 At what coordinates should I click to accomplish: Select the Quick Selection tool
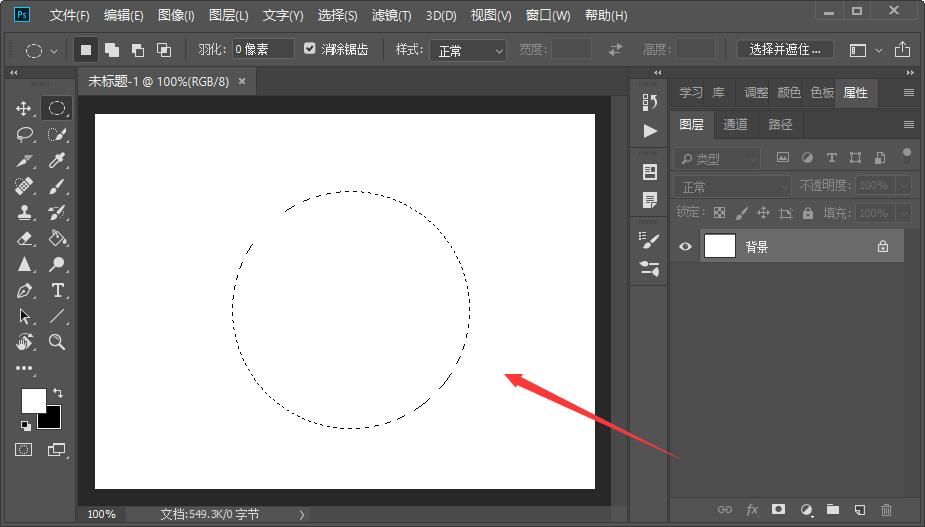[x=57, y=135]
